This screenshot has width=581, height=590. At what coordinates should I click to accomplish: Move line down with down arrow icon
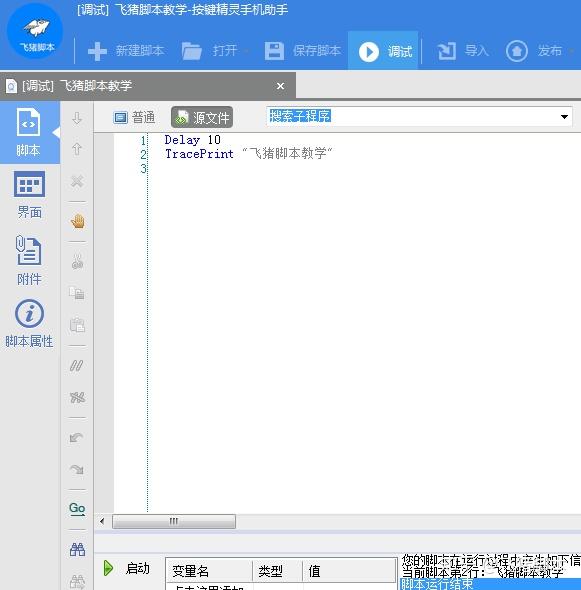77,118
